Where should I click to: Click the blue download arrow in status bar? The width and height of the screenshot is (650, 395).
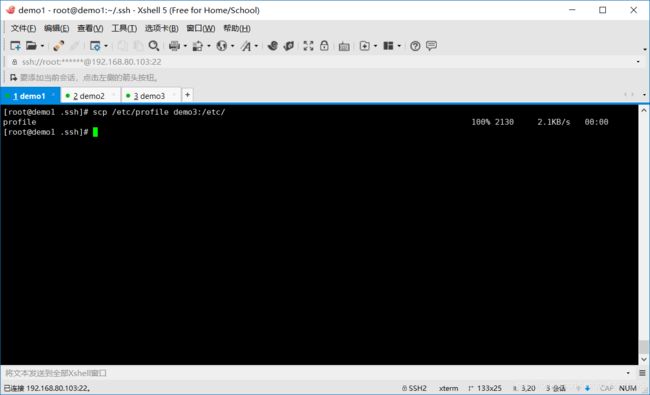pyautogui.click(x=587, y=388)
